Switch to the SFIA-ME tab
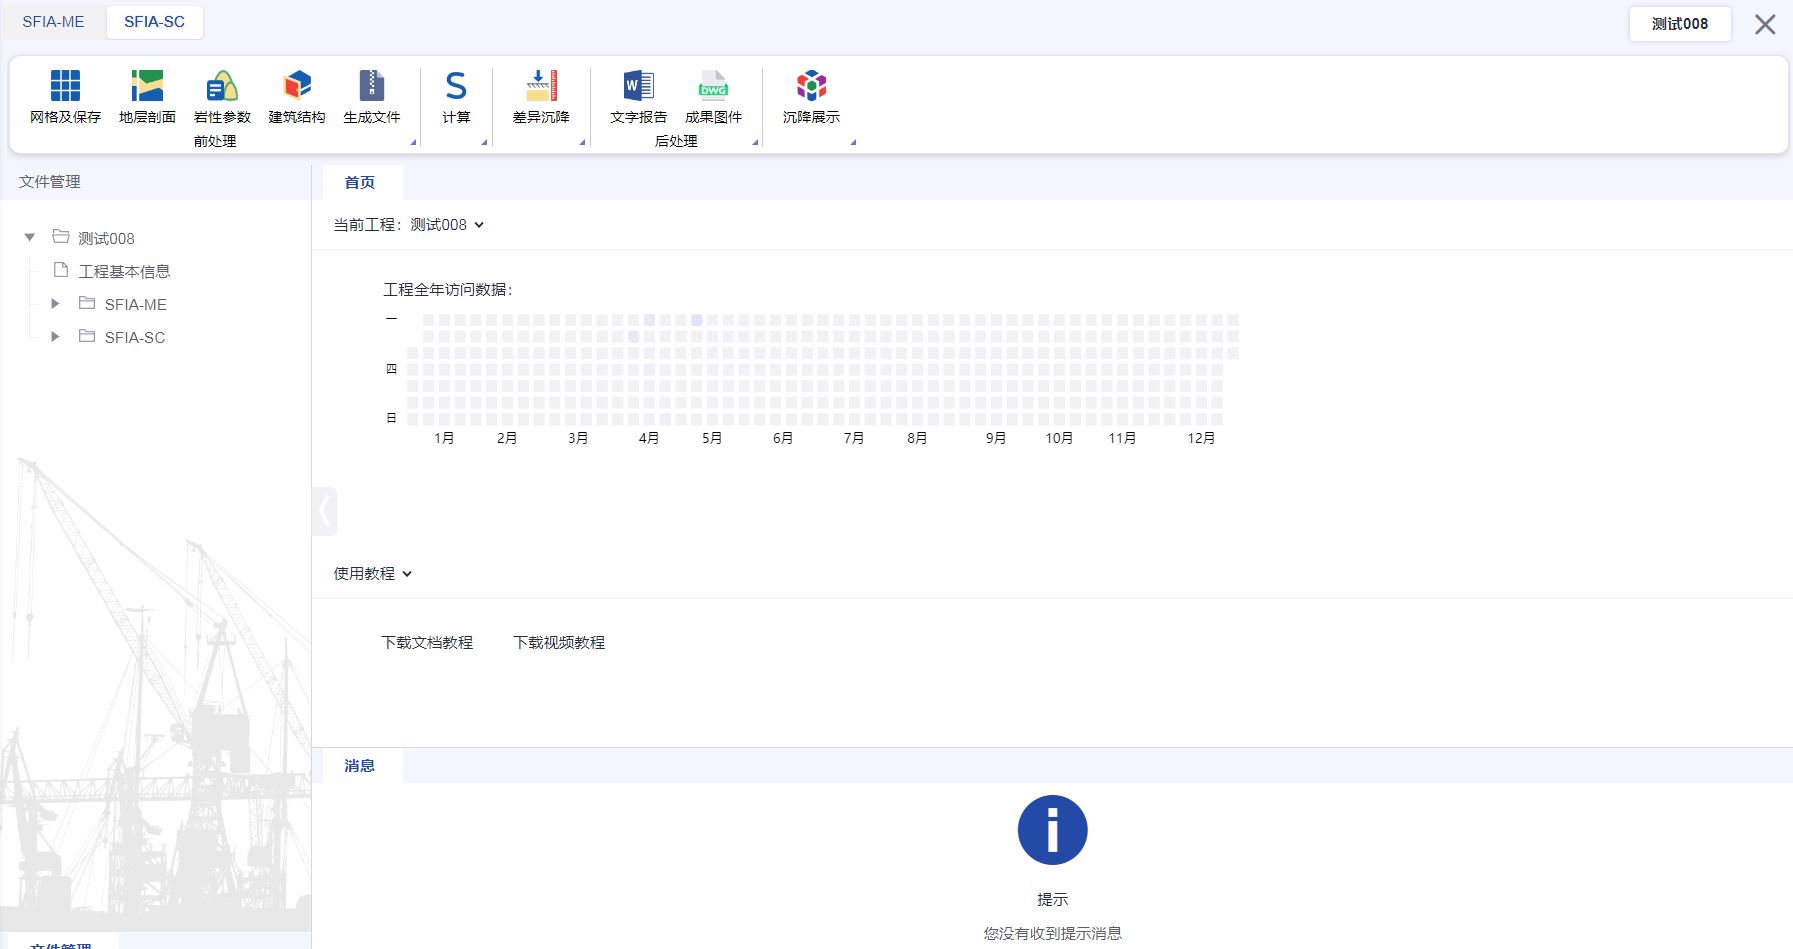1793x949 pixels. [x=53, y=22]
